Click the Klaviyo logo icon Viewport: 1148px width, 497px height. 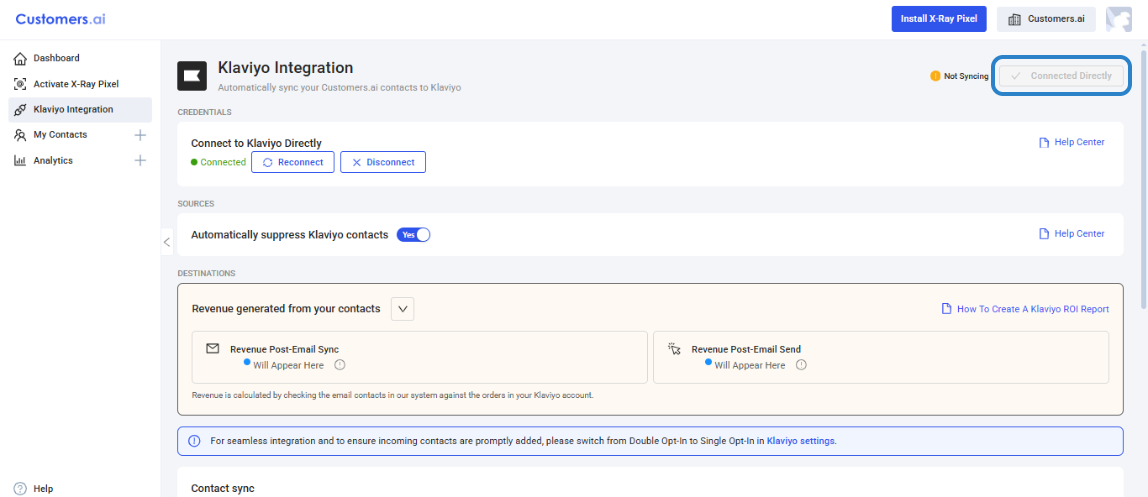(x=192, y=76)
